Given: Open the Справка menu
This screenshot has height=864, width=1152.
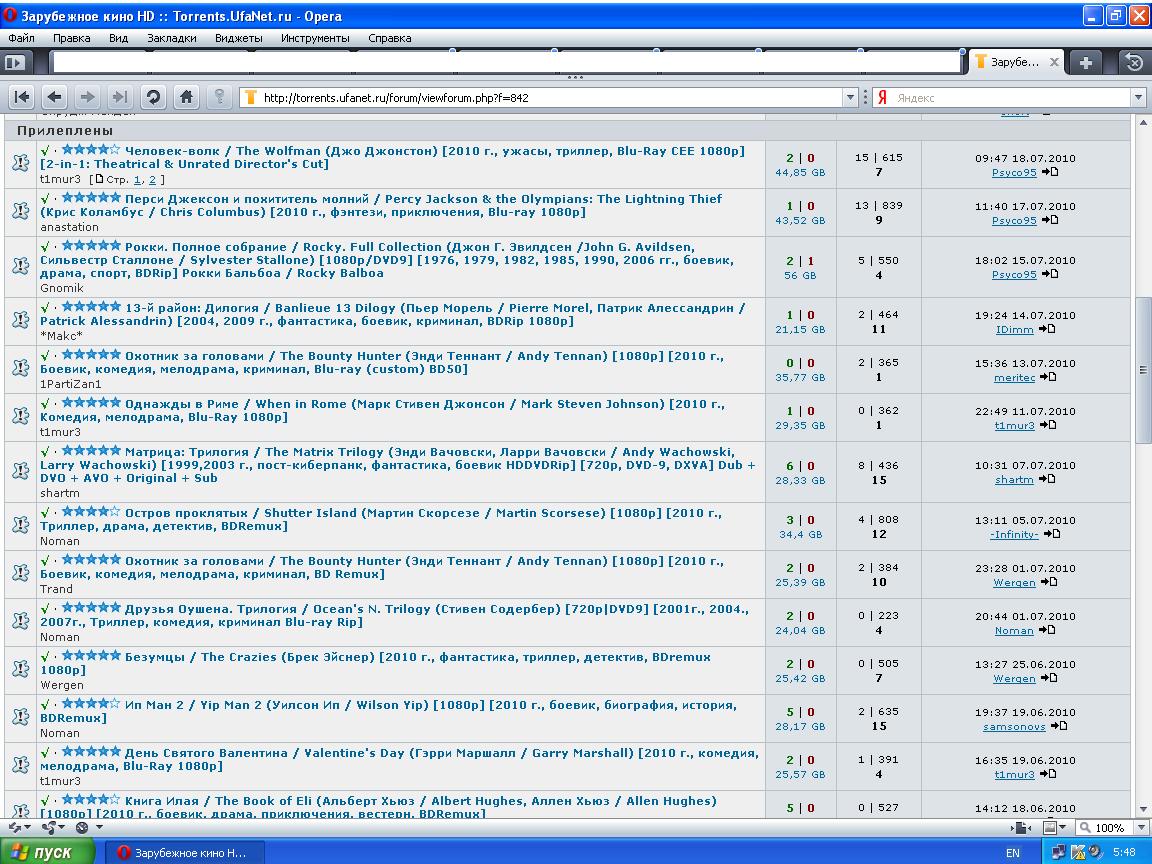Looking at the screenshot, I should [389, 38].
